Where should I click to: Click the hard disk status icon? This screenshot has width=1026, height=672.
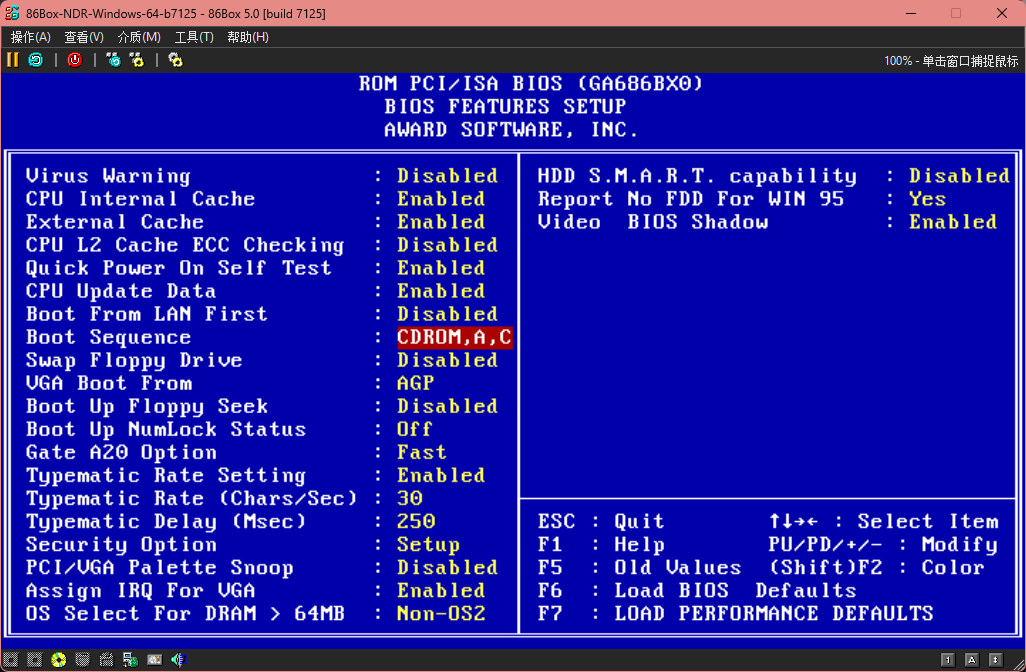(x=82, y=660)
